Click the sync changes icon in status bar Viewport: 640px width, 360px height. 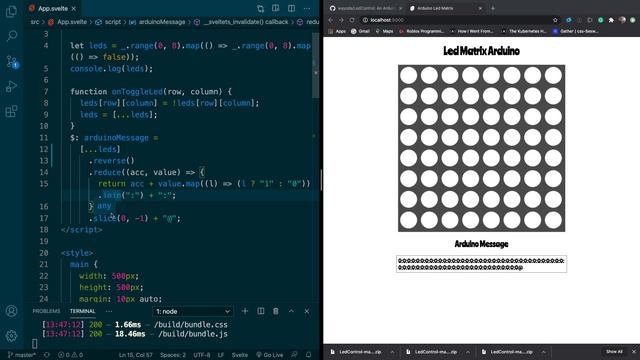click(x=47, y=355)
